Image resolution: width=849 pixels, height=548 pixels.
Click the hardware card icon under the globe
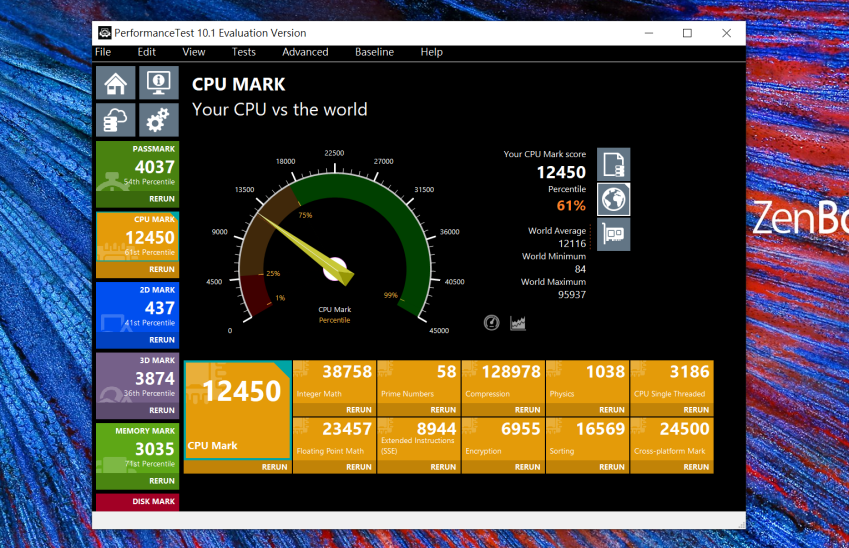(x=613, y=234)
